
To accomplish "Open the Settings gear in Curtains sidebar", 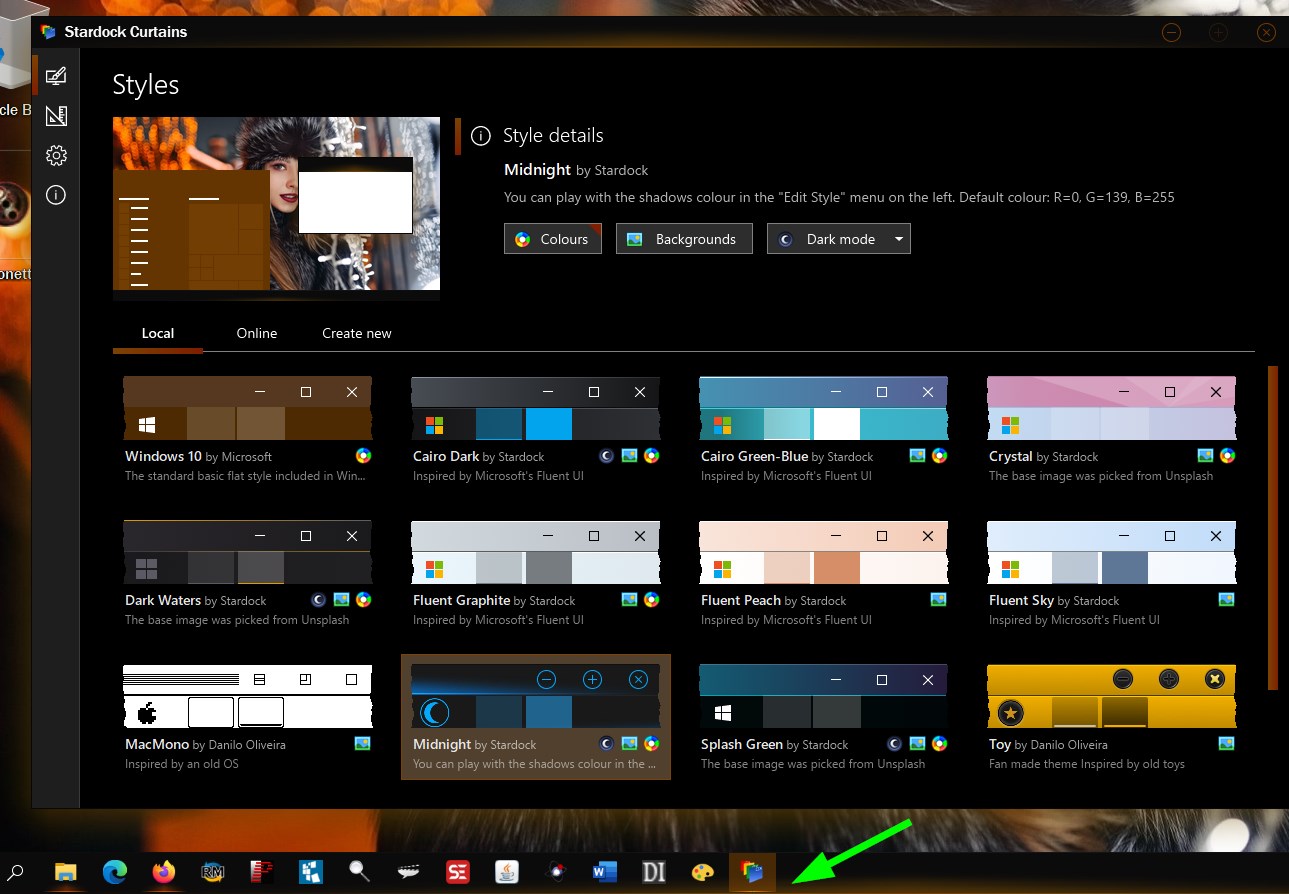I will point(56,155).
